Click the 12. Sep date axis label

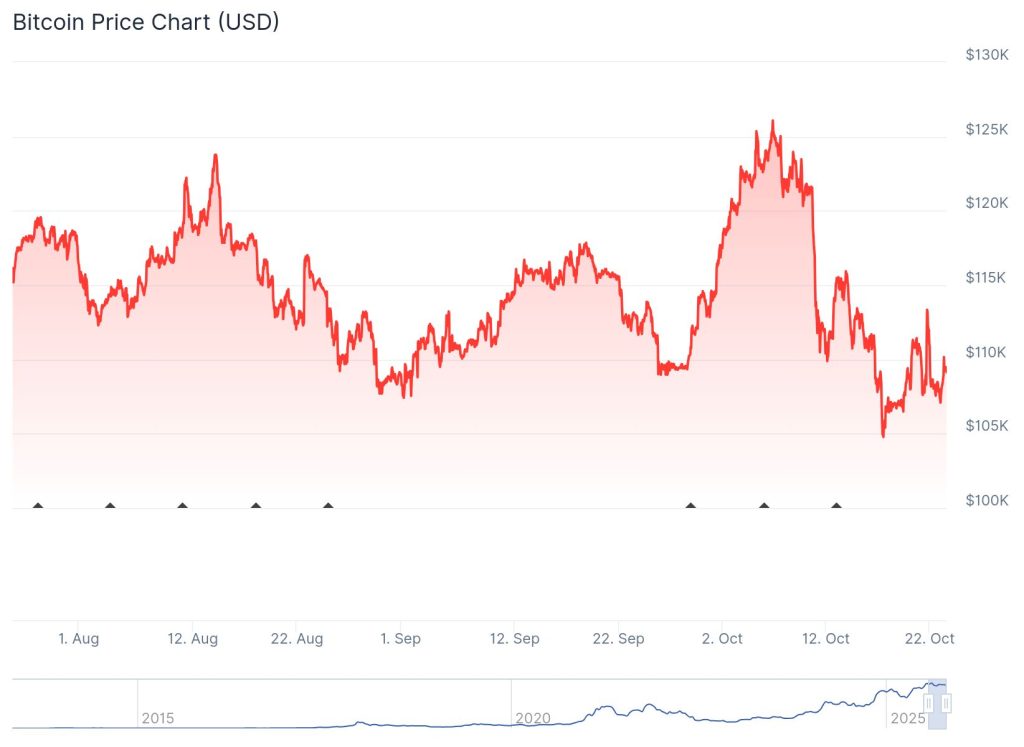514,639
